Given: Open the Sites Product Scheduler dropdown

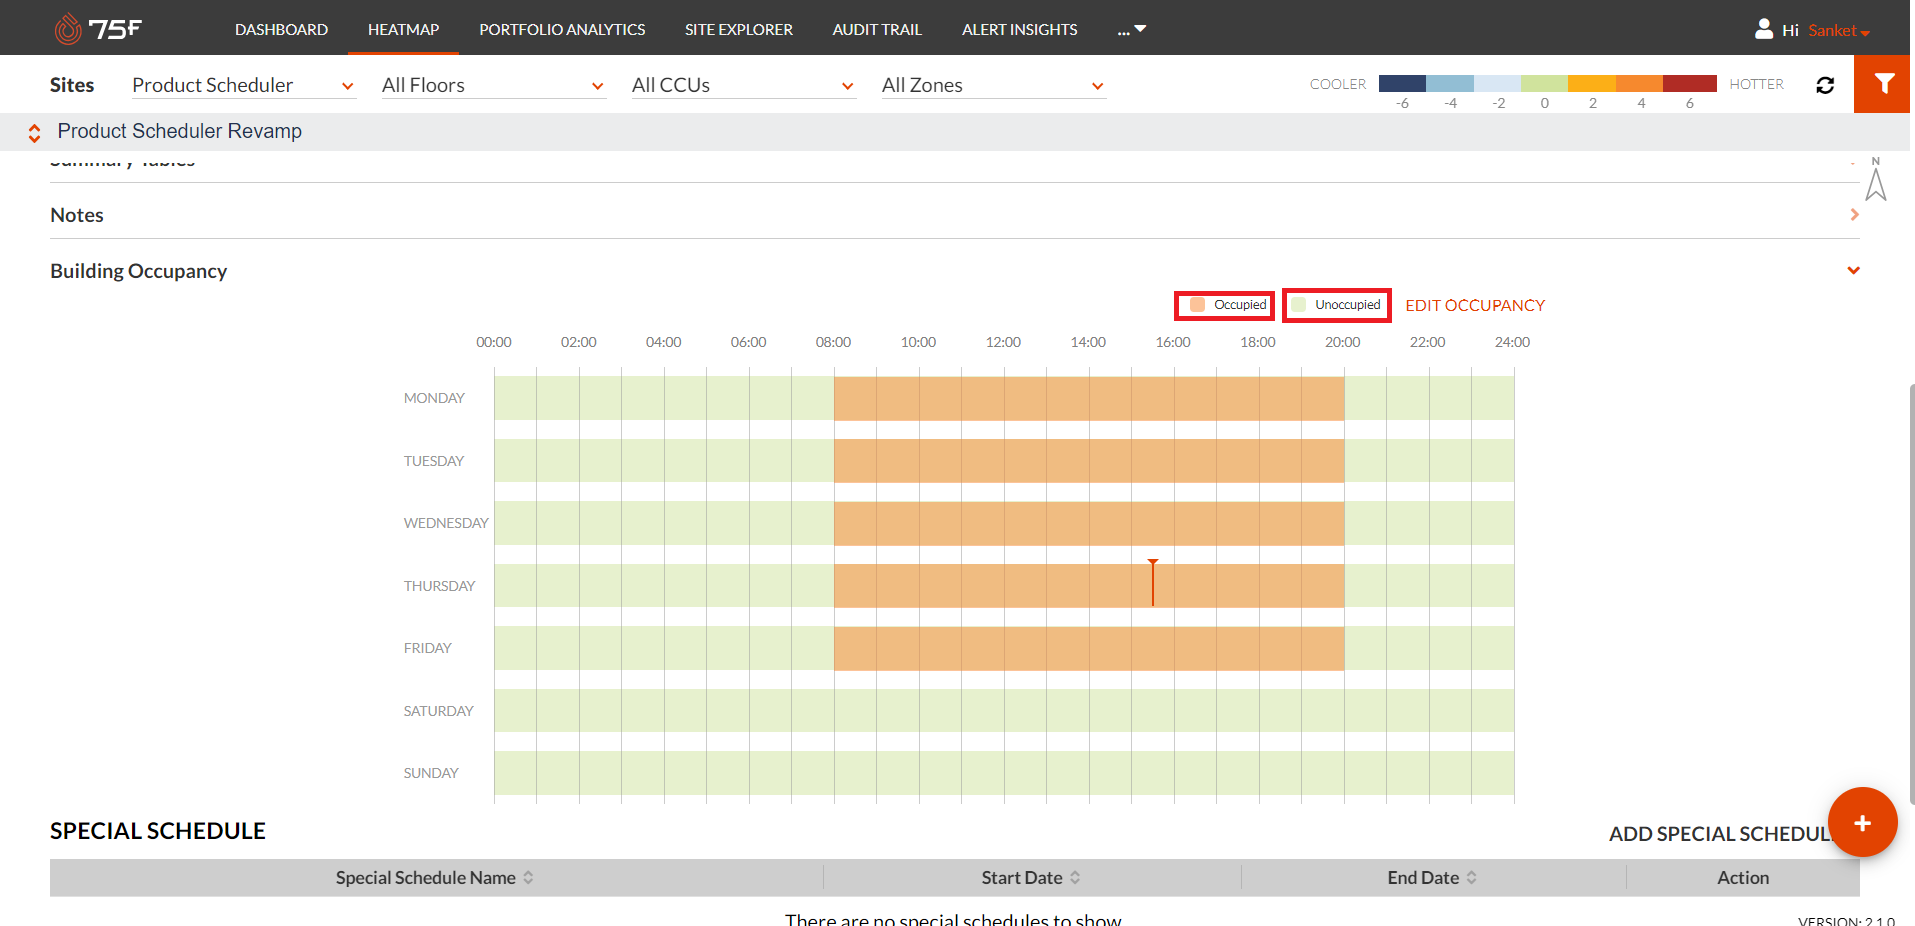Looking at the screenshot, I should pos(243,85).
